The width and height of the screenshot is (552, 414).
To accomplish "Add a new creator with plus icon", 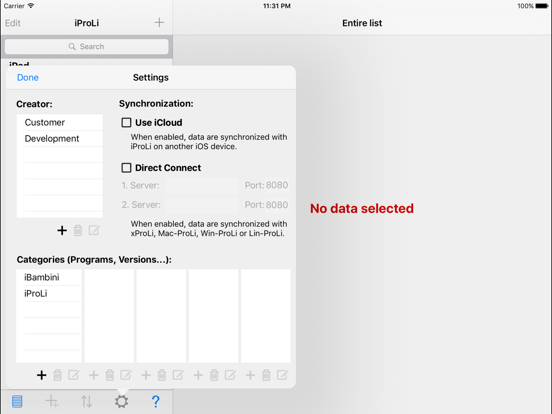I will tap(62, 231).
